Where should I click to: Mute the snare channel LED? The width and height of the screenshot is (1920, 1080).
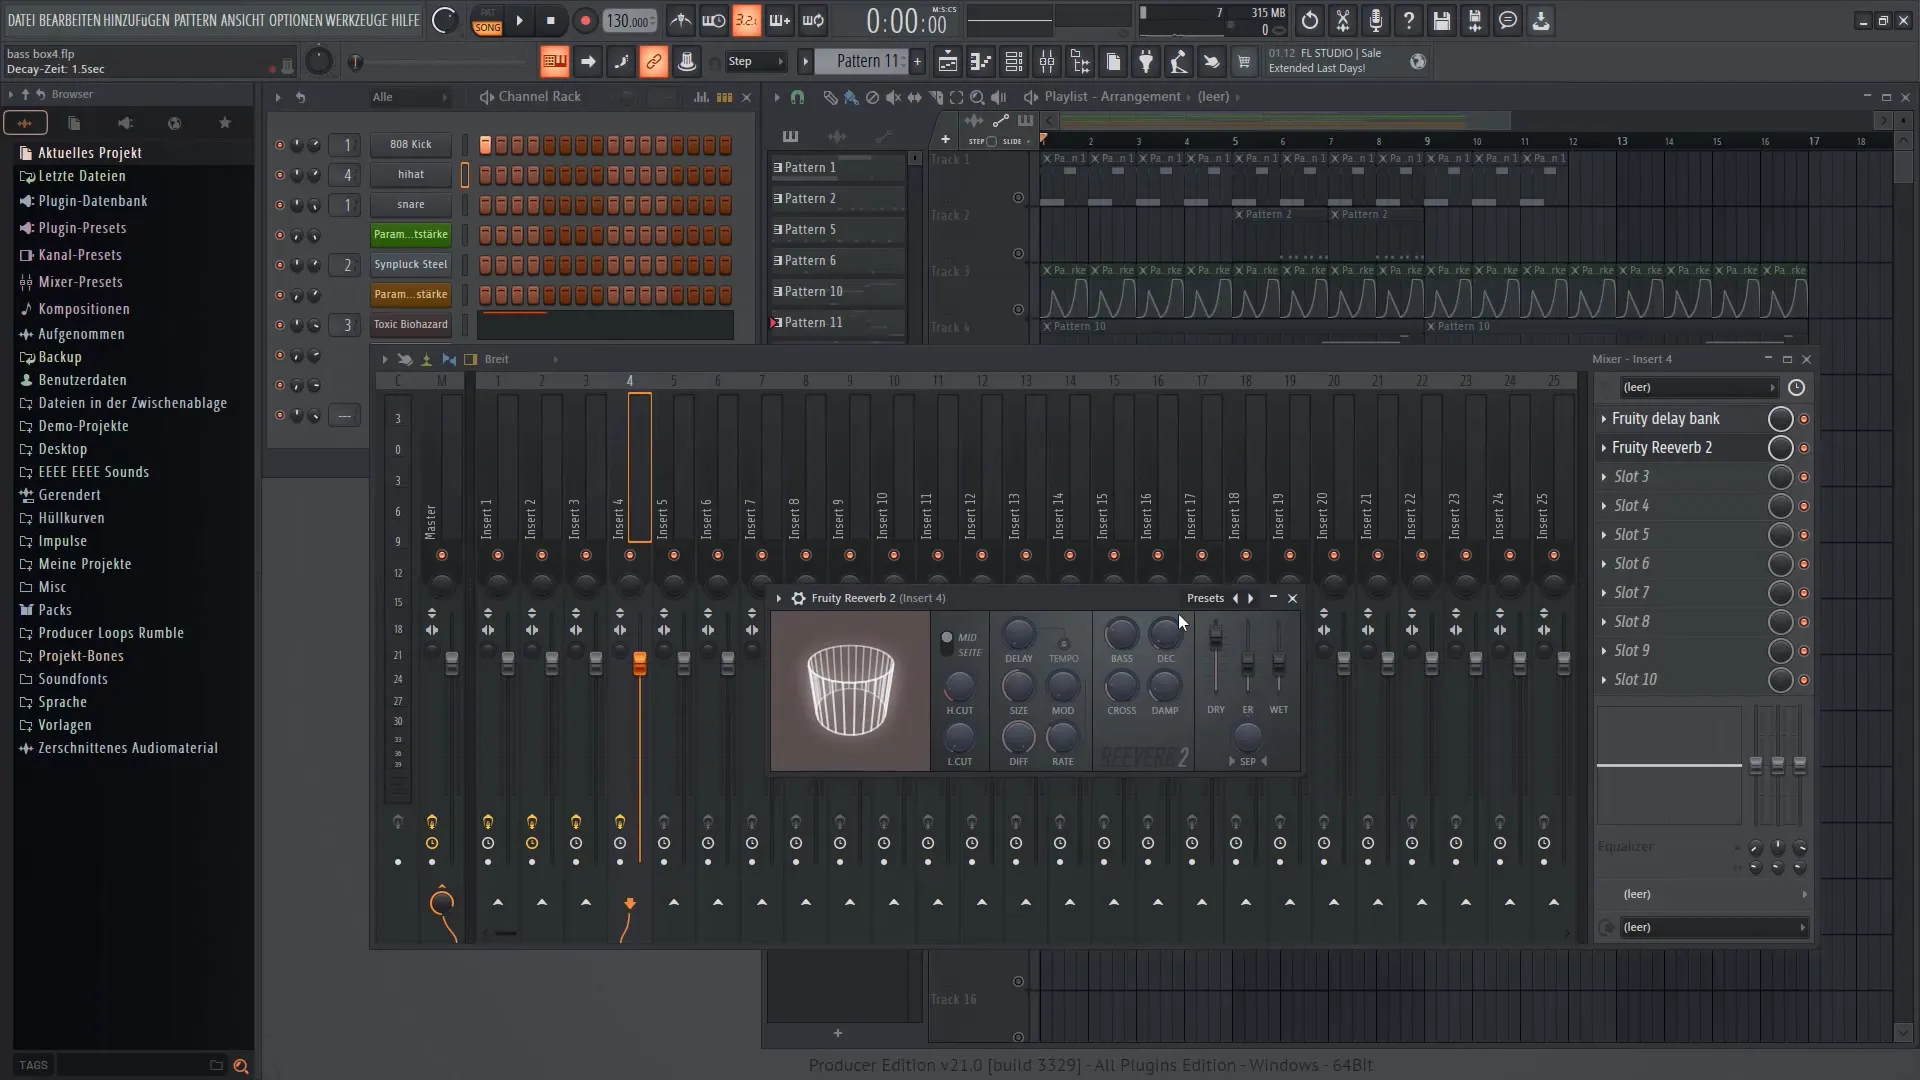click(280, 205)
